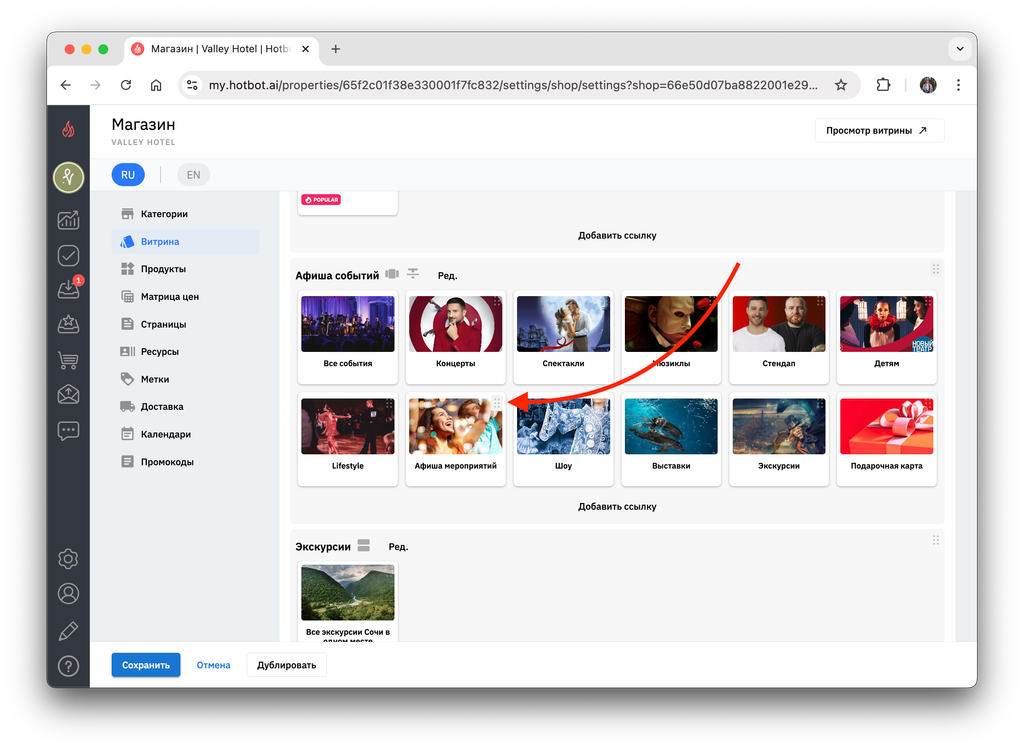Screen dimensions: 1024x750
Task: Open Продукты in the shop menu
Action: tap(185, 269)
